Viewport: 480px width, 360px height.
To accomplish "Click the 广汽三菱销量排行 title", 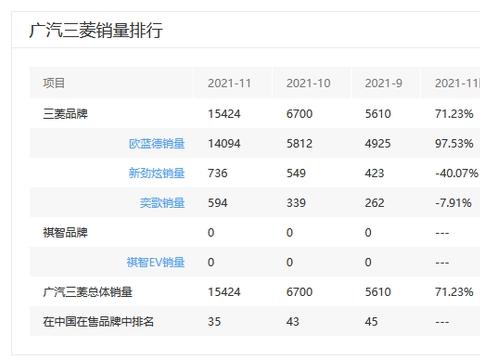I will (96, 30).
